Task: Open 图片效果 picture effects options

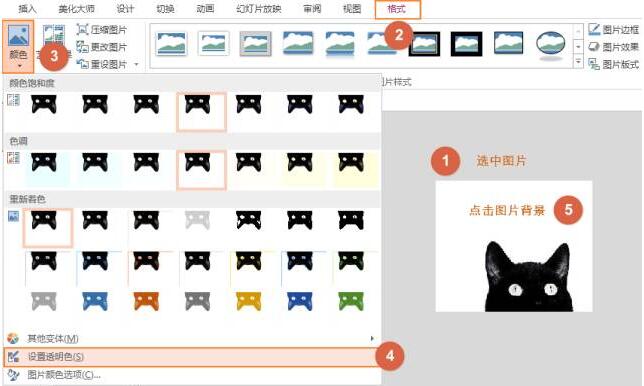Action: 613,47
